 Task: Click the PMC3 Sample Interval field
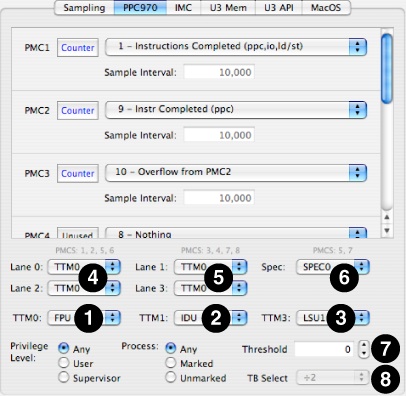pos(219,198)
